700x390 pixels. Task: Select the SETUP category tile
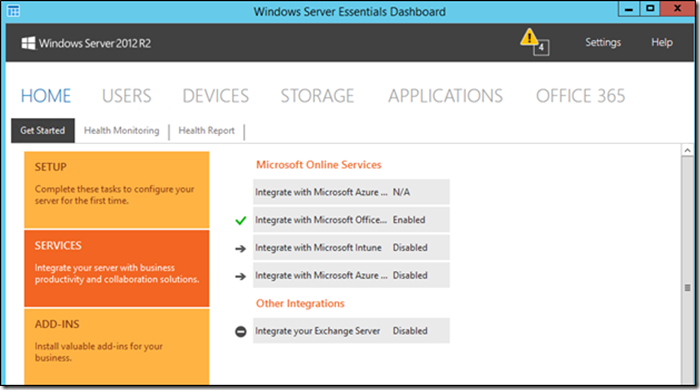click(x=117, y=190)
